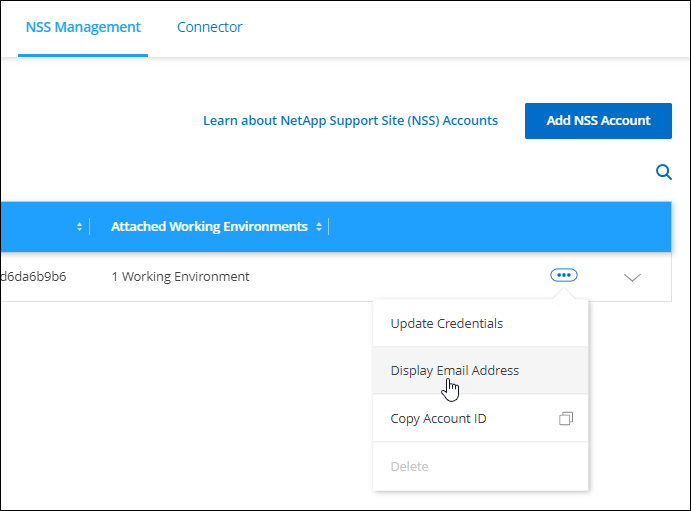Select the NSS Management tab
The width and height of the screenshot is (691, 511).
coord(83,27)
